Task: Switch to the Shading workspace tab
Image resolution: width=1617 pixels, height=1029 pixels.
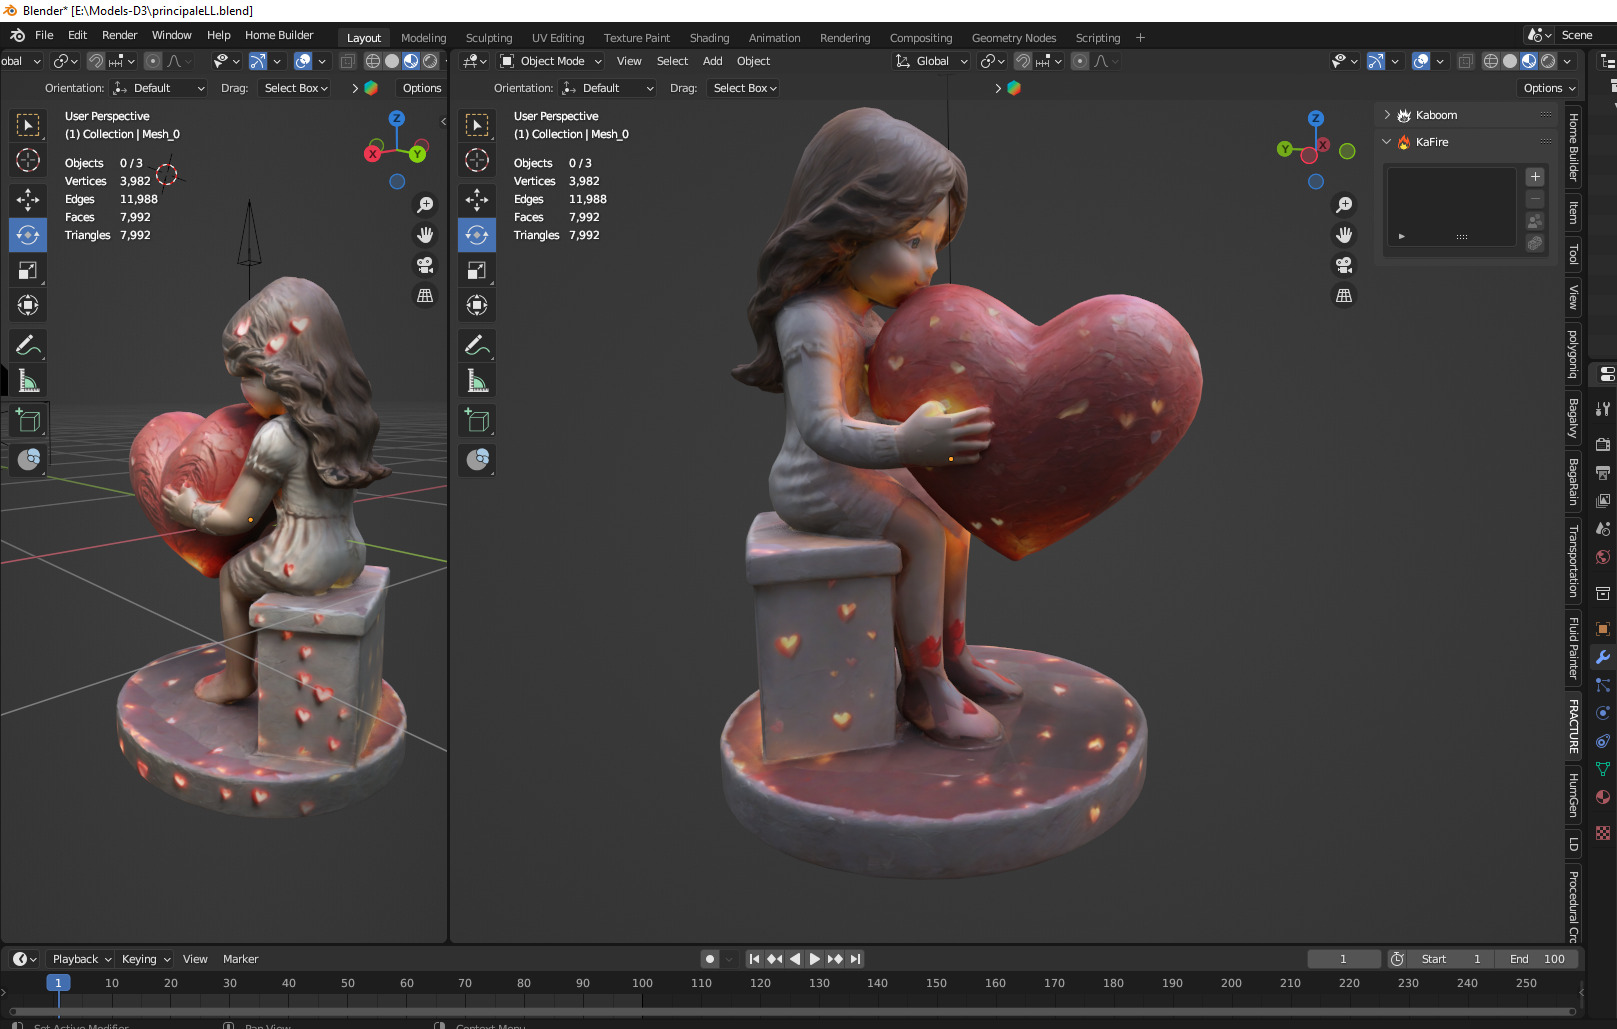Action: [x=709, y=38]
